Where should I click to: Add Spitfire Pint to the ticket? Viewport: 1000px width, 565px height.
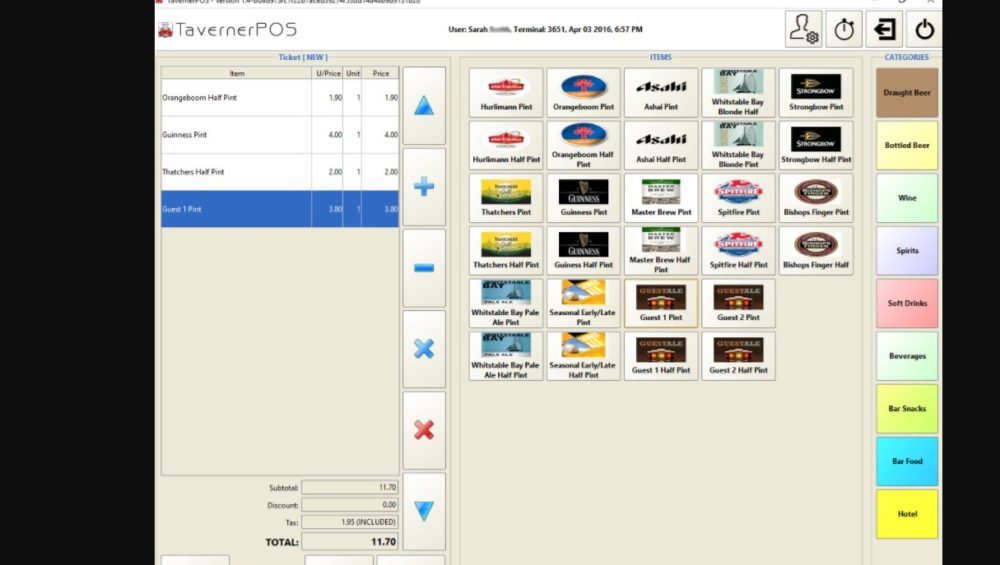pyautogui.click(x=738, y=198)
